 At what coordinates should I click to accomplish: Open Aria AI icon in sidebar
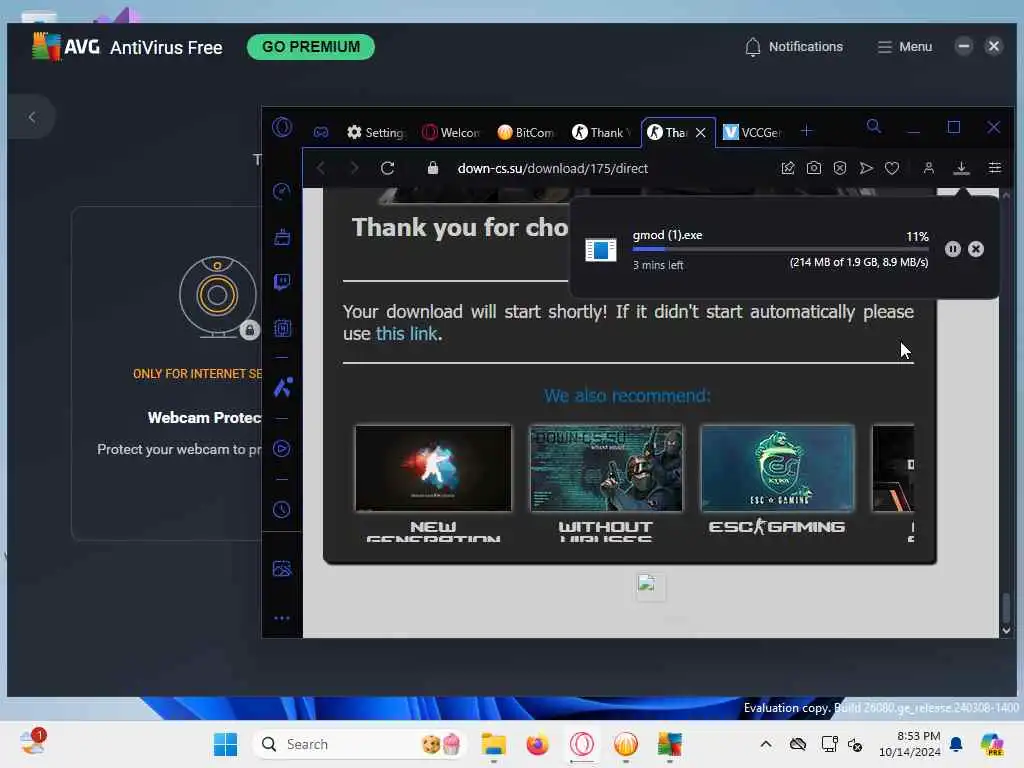coord(283,387)
